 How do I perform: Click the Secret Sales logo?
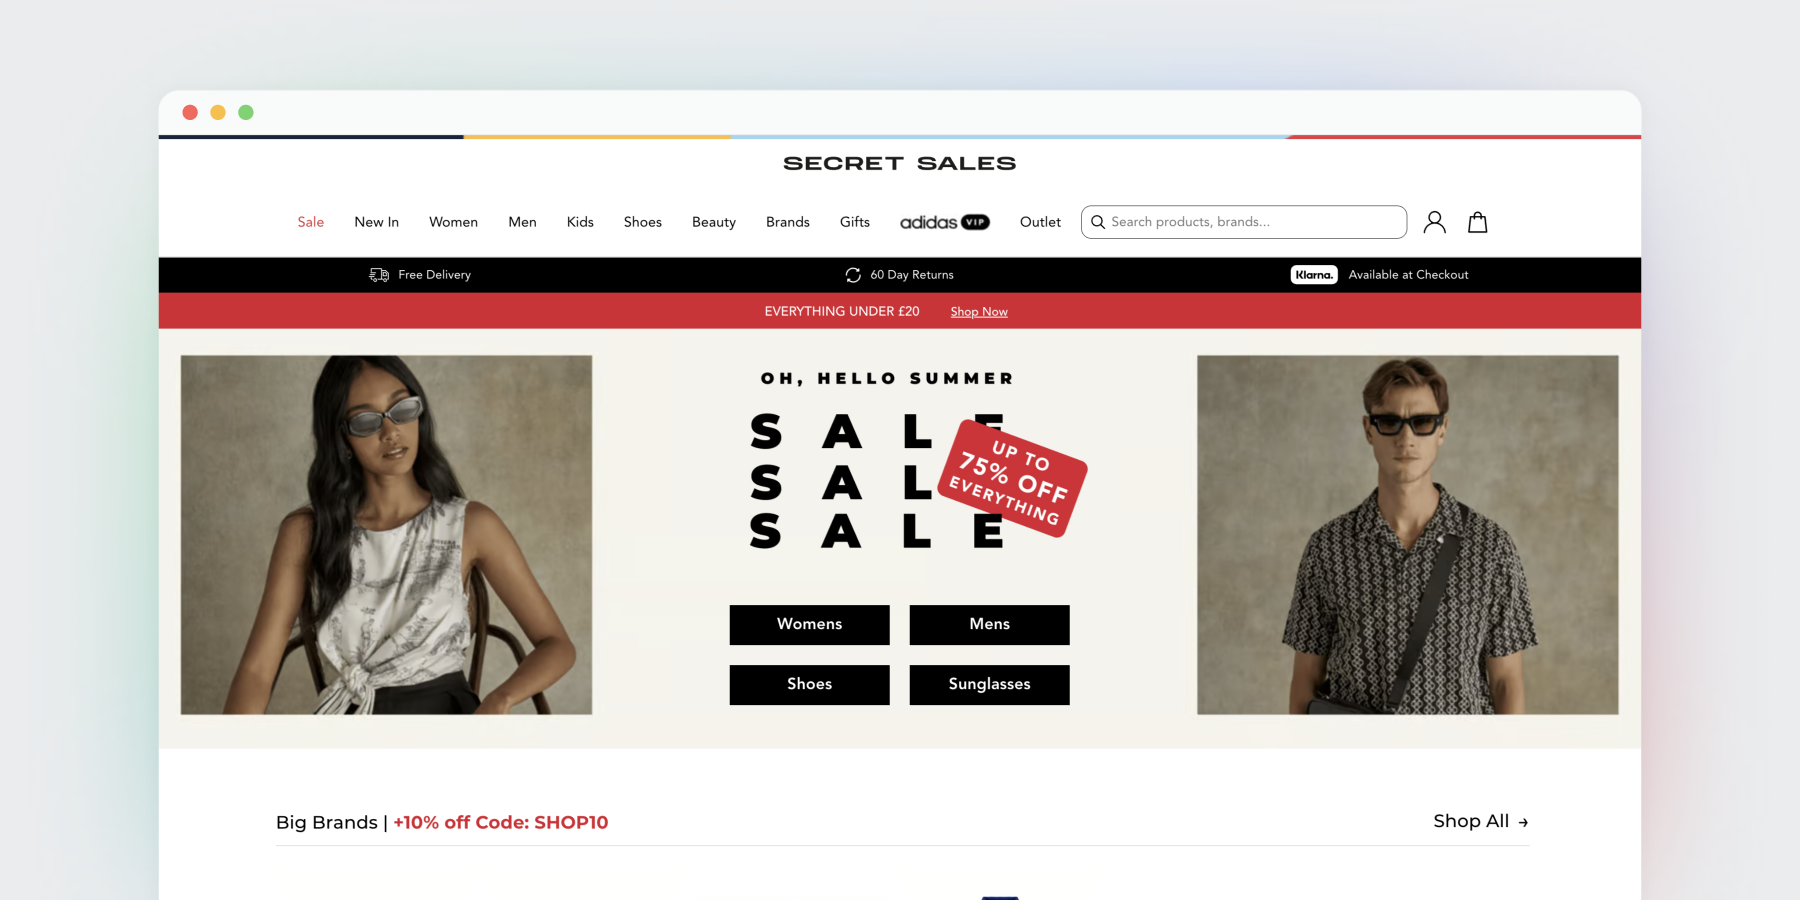[899, 163]
